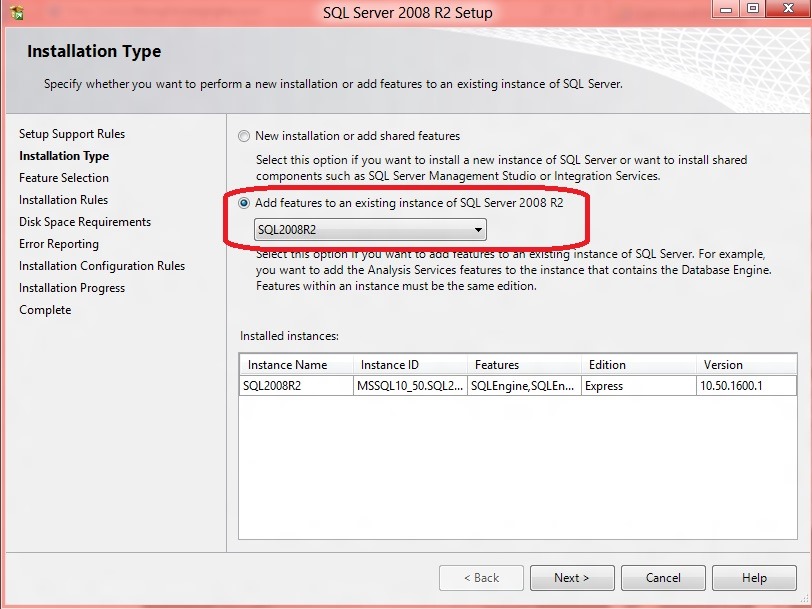Close the SQL Server 2008 R2 Setup window
The height and width of the screenshot is (609, 812).
click(x=788, y=9)
